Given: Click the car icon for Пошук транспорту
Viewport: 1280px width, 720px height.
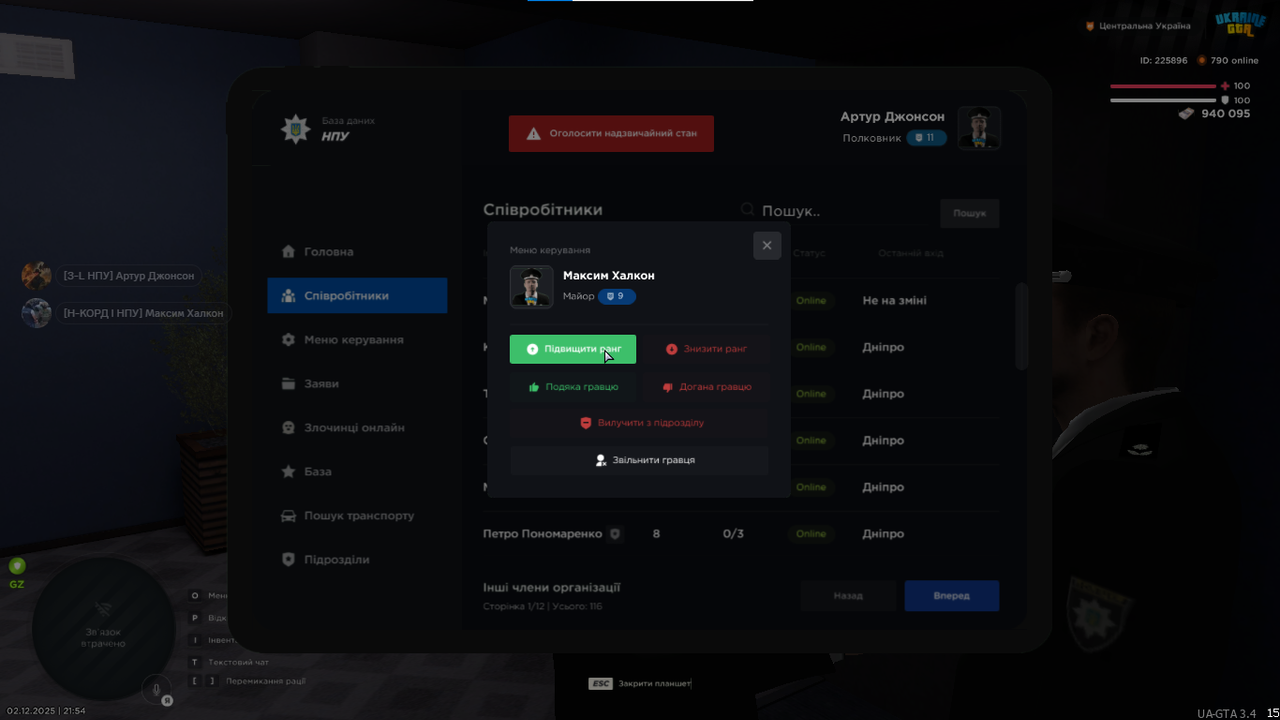Looking at the screenshot, I should point(289,516).
